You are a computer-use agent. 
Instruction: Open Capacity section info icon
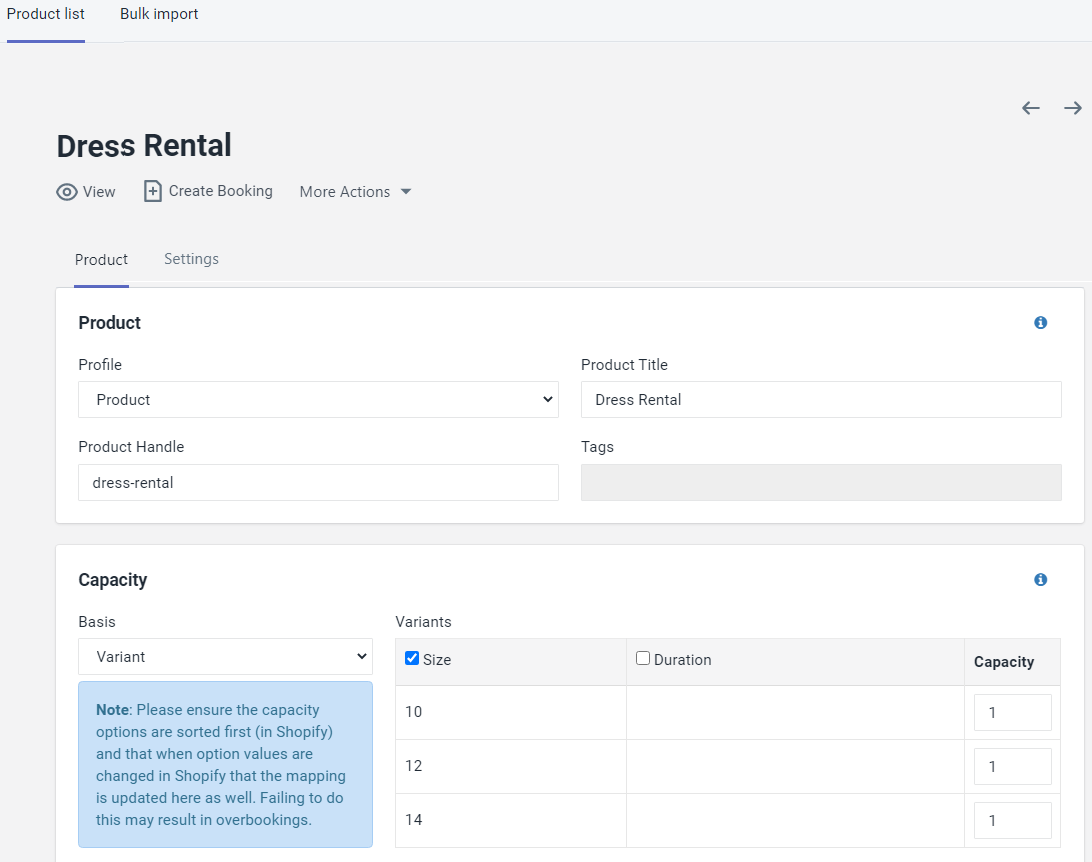[x=1040, y=579]
